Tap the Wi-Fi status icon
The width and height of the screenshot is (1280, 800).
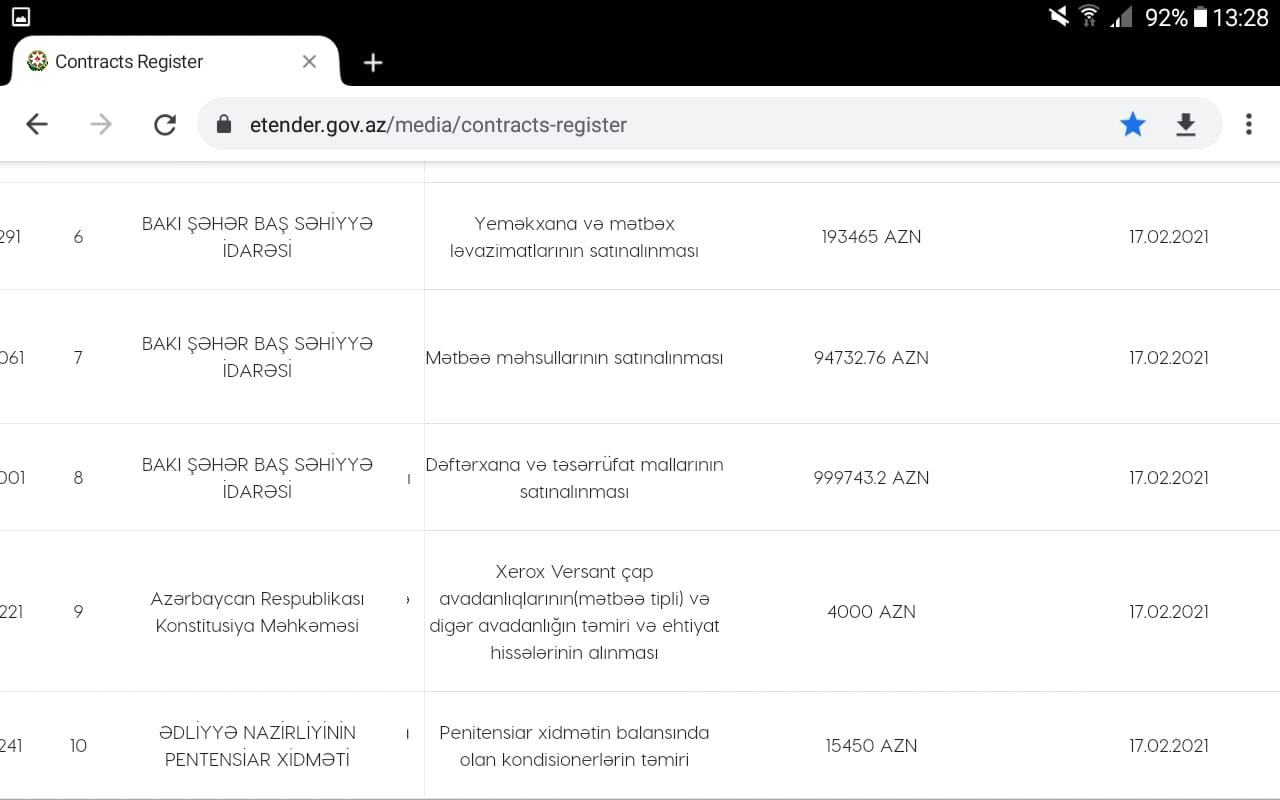(x=1088, y=17)
